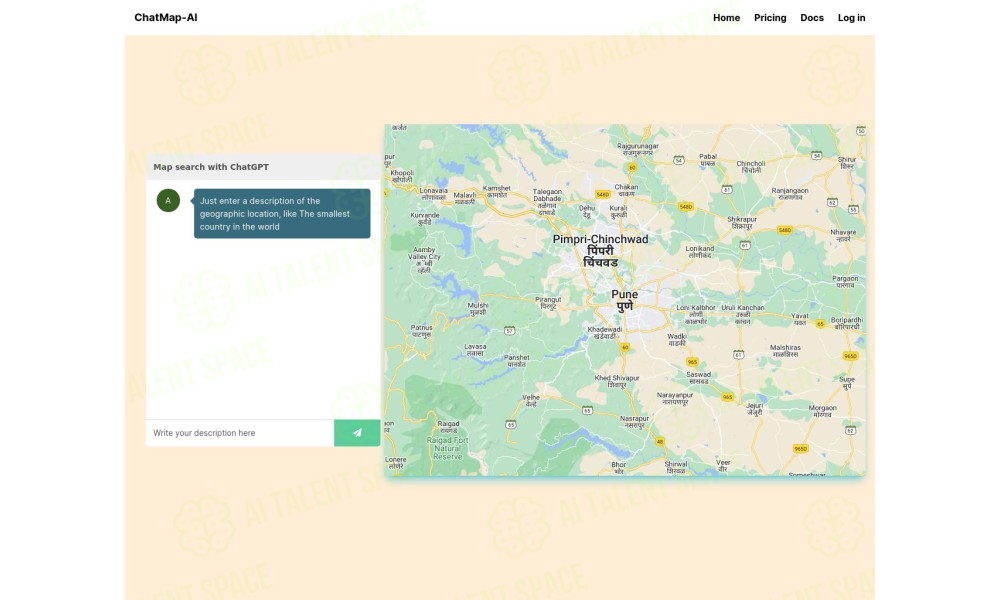Image resolution: width=1000 pixels, height=600 pixels.
Task: Click the Nhavare label on map
Action: (x=843, y=235)
